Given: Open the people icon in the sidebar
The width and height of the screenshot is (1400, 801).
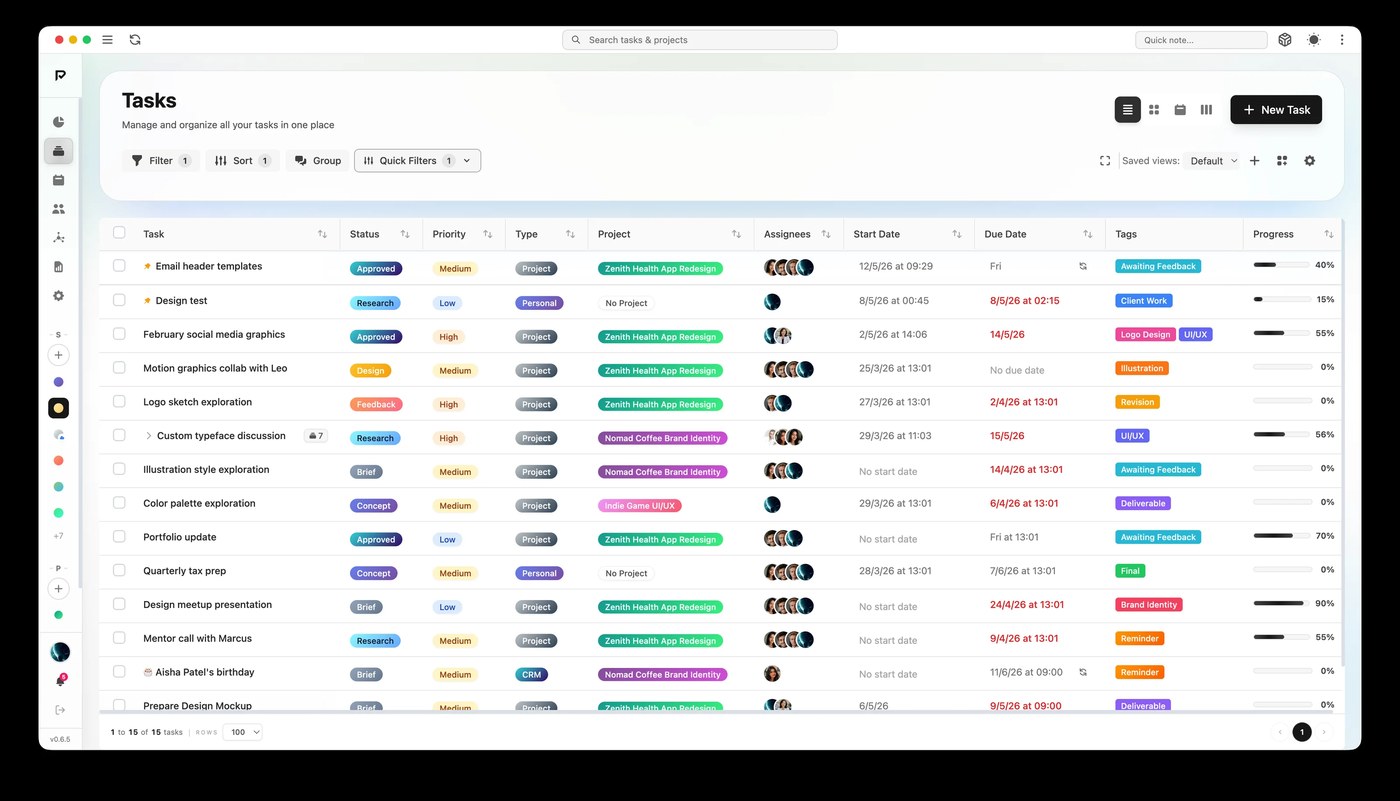Looking at the screenshot, I should (x=58, y=209).
